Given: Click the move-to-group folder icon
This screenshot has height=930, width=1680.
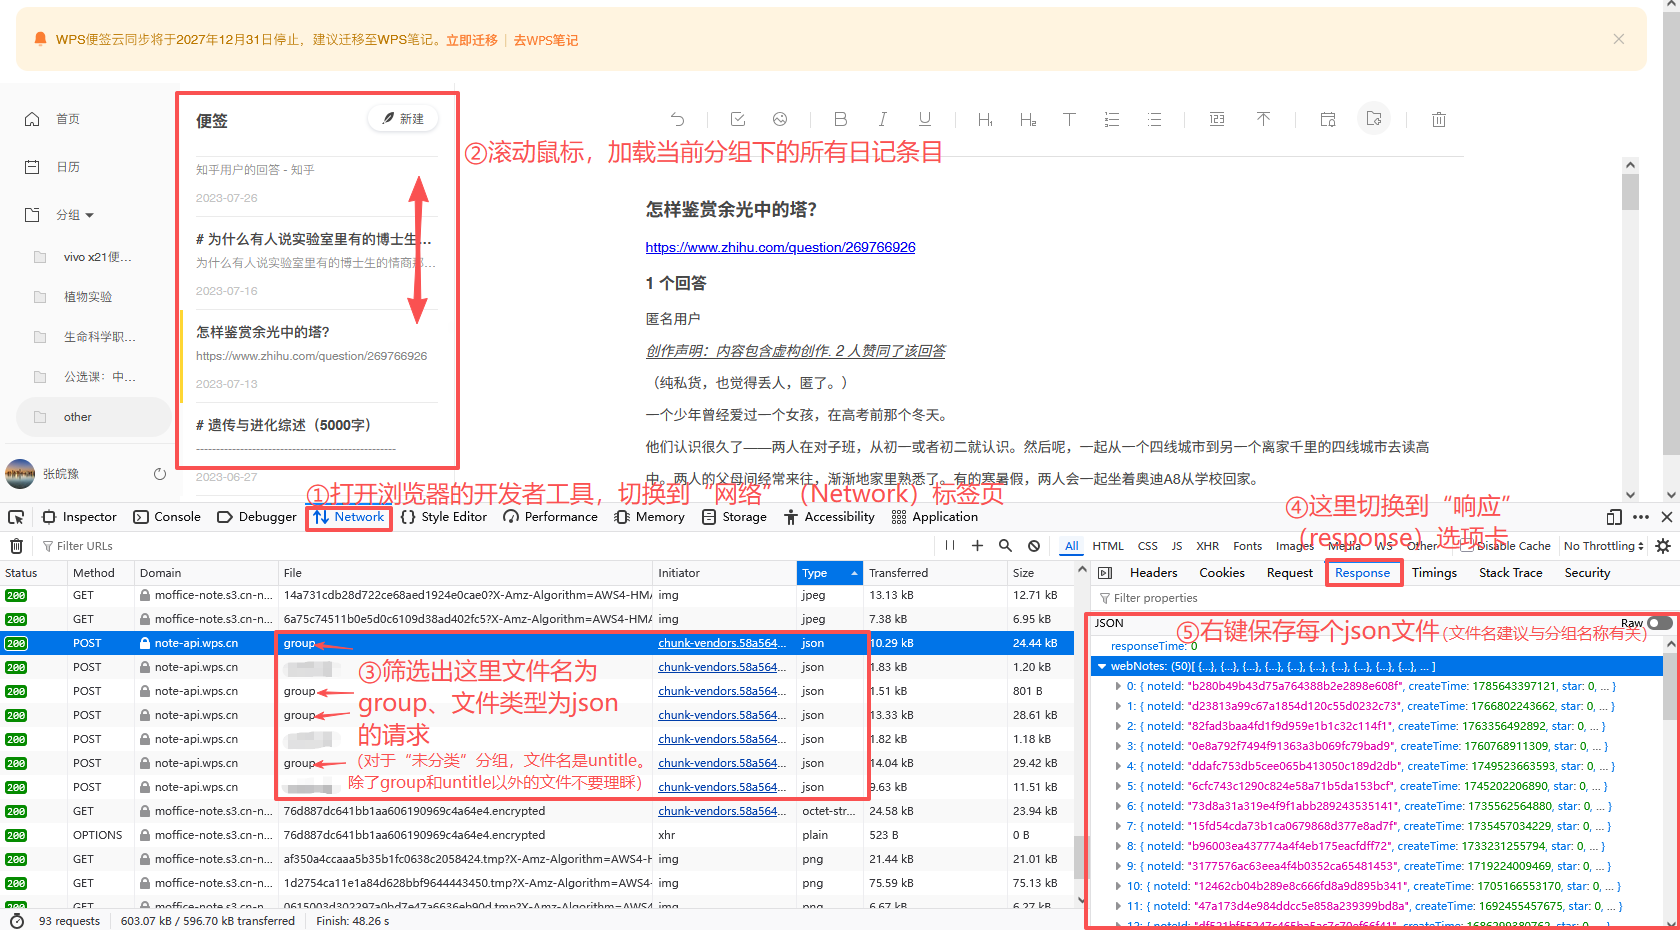Looking at the screenshot, I should click(1374, 119).
